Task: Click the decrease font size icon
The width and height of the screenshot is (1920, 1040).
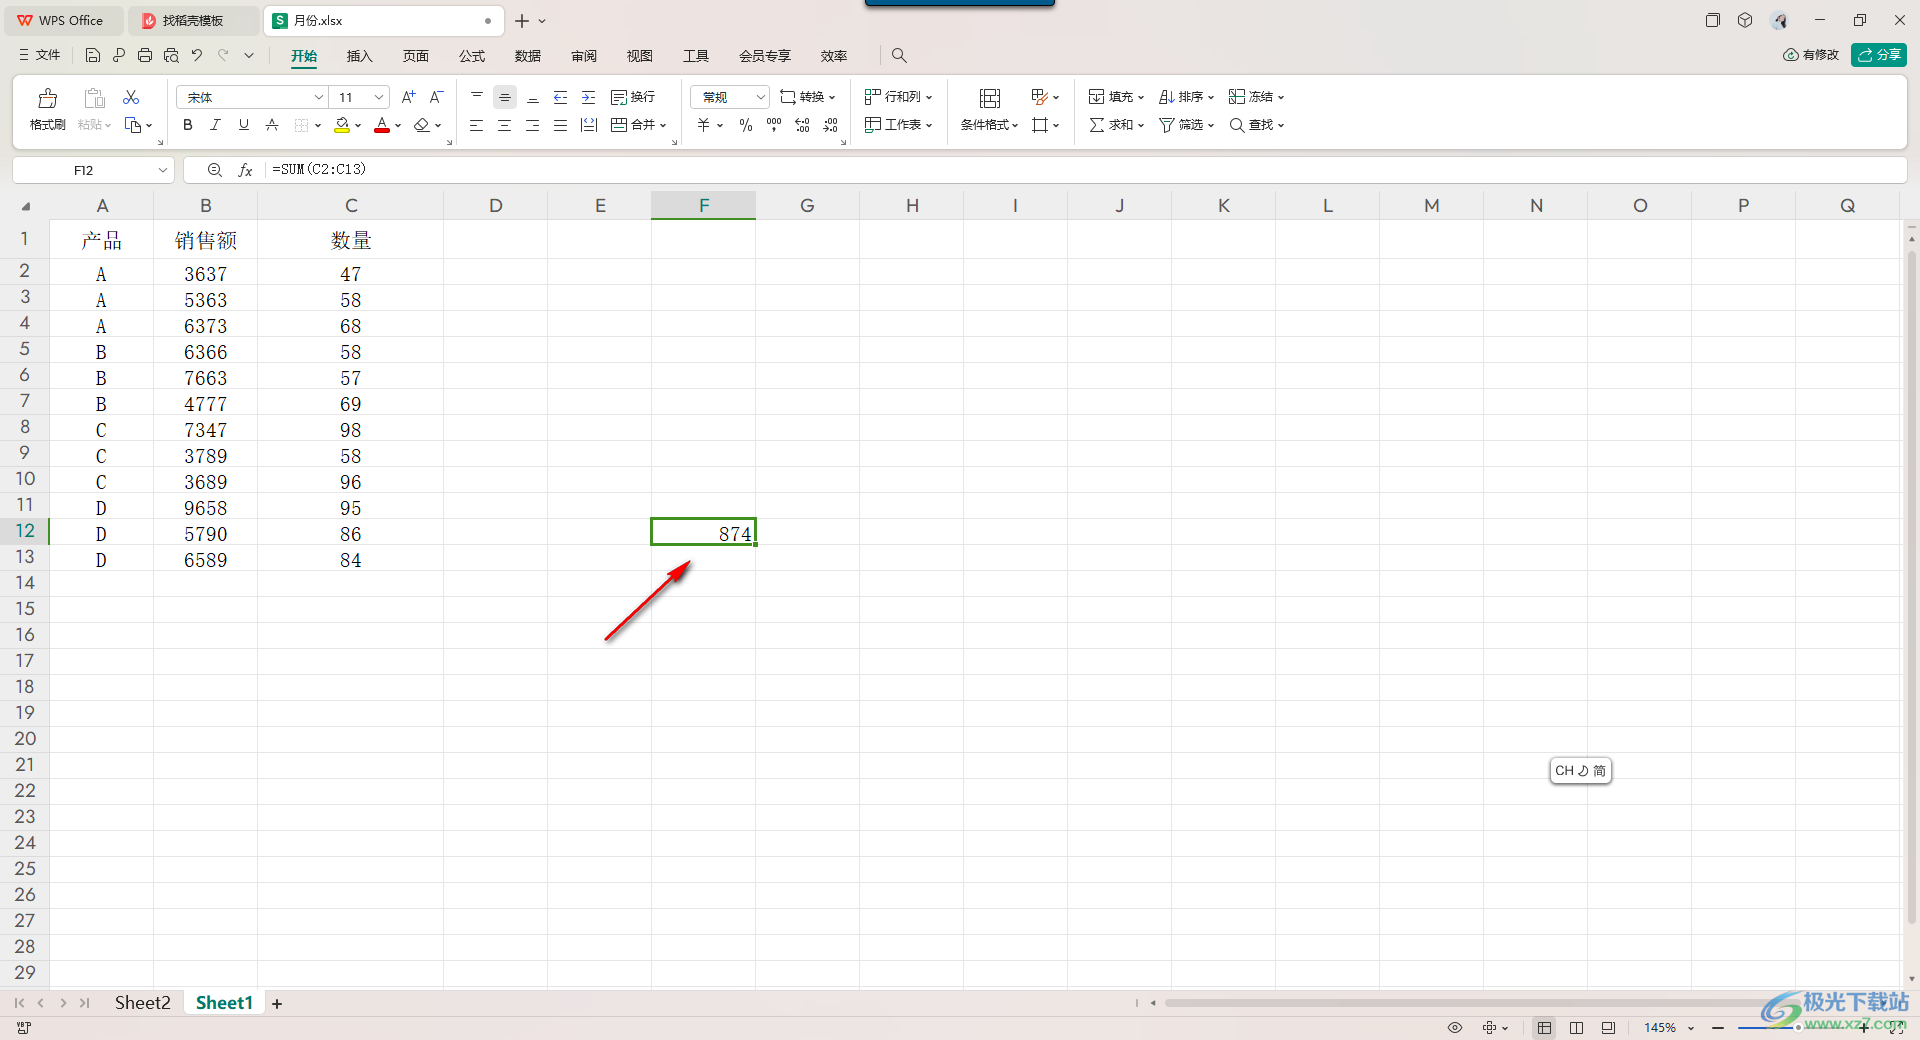Action: (x=436, y=97)
